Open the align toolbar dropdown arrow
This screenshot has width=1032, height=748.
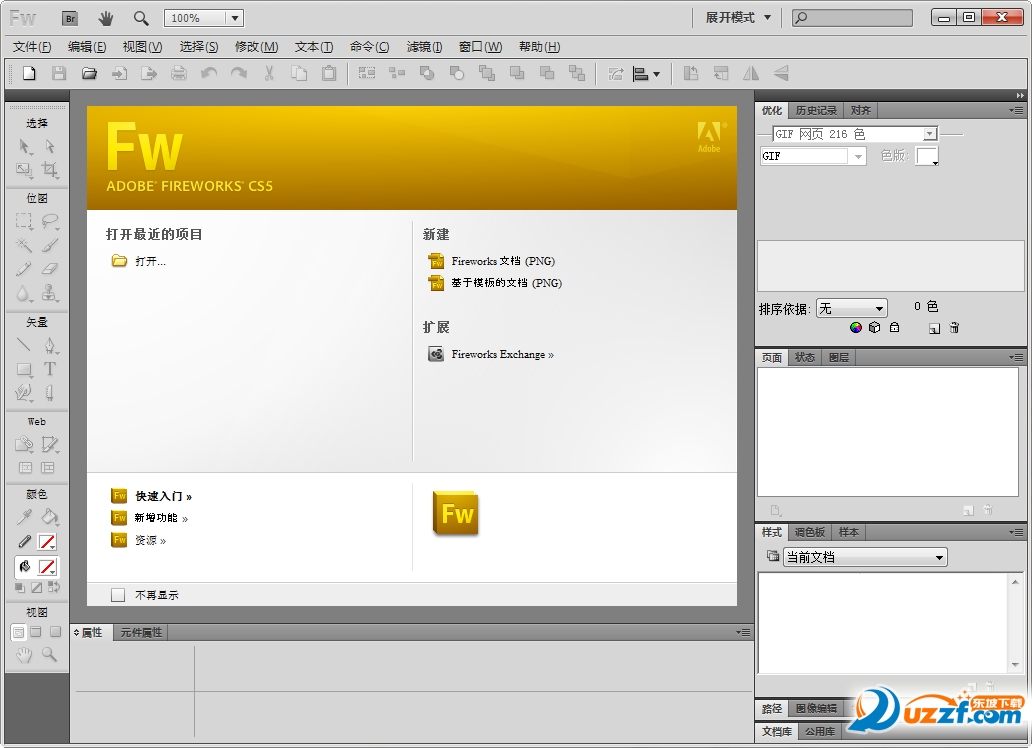coord(656,74)
